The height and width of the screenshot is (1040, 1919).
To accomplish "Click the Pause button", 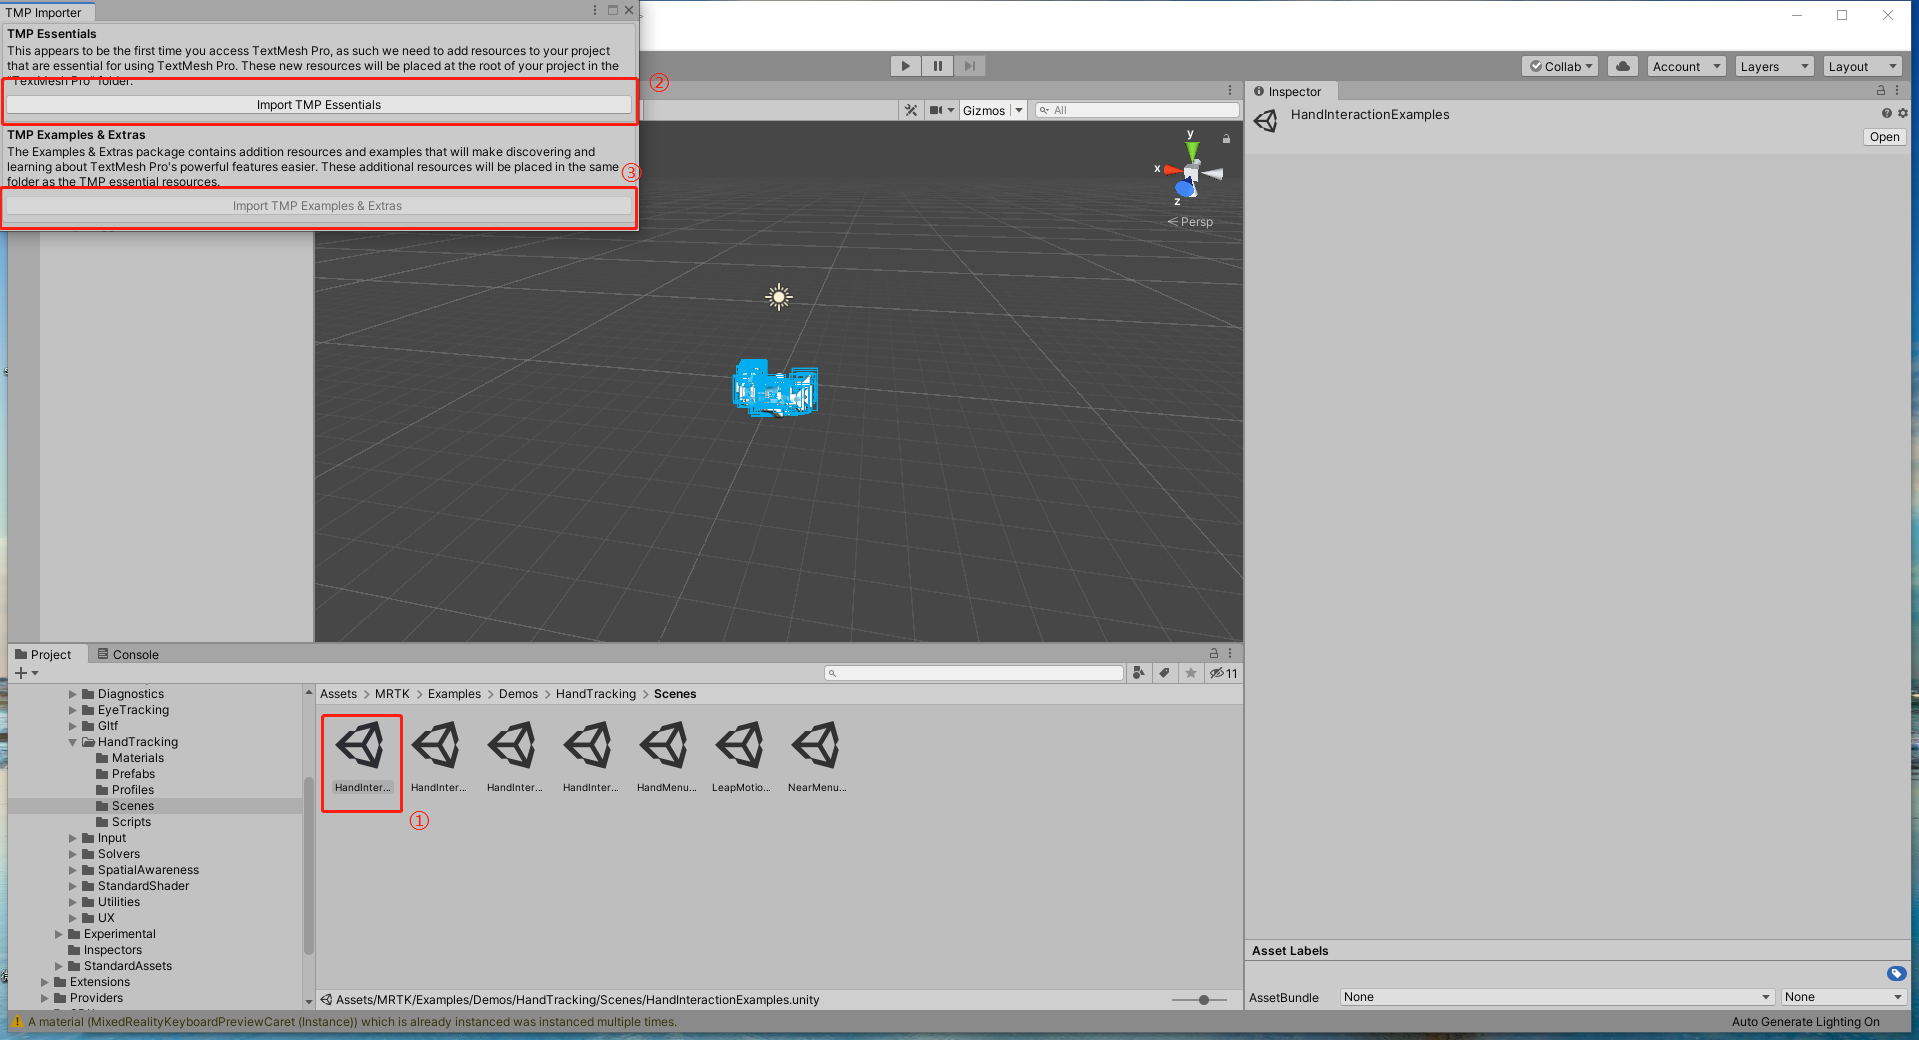I will [937, 65].
